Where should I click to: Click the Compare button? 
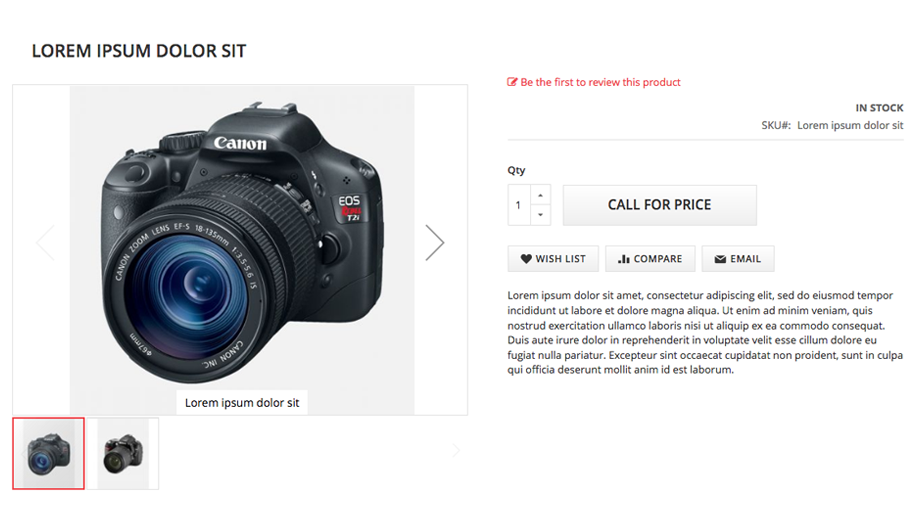650,259
